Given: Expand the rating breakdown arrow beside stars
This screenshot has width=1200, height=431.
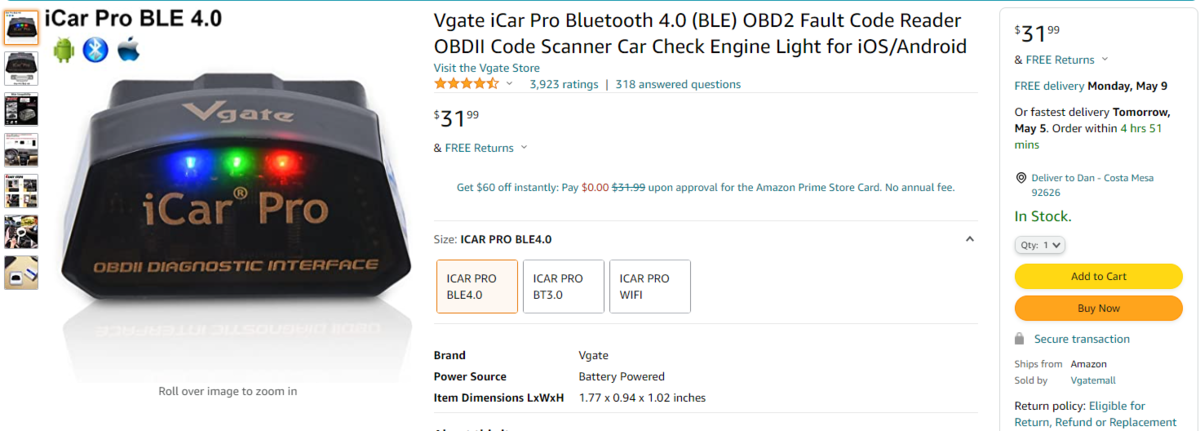Looking at the screenshot, I should pyautogui.click(x=510, y=84).
